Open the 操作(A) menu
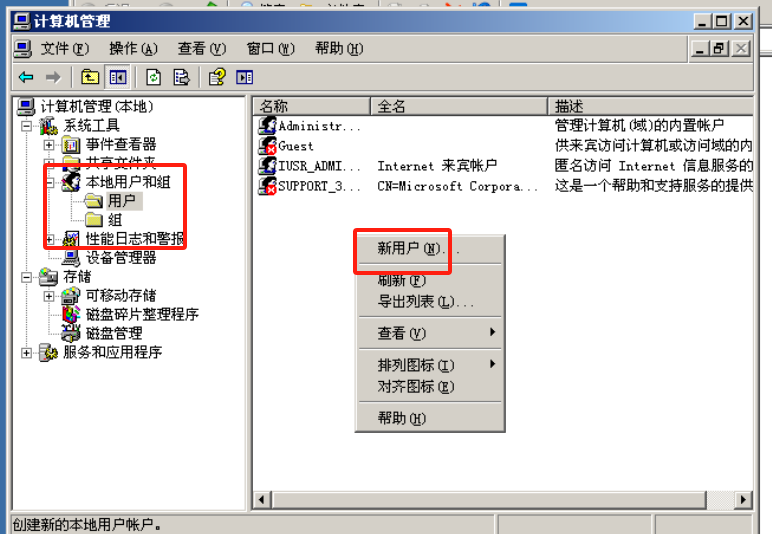 (133, 49)
